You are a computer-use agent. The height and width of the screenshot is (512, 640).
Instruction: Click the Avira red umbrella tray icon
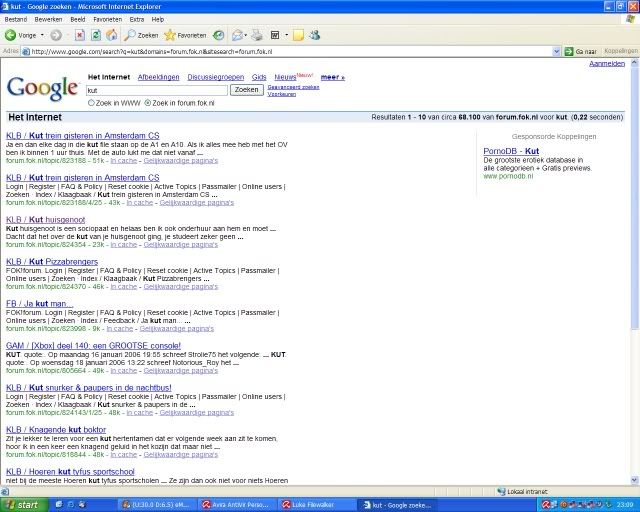tap(545, 505)
